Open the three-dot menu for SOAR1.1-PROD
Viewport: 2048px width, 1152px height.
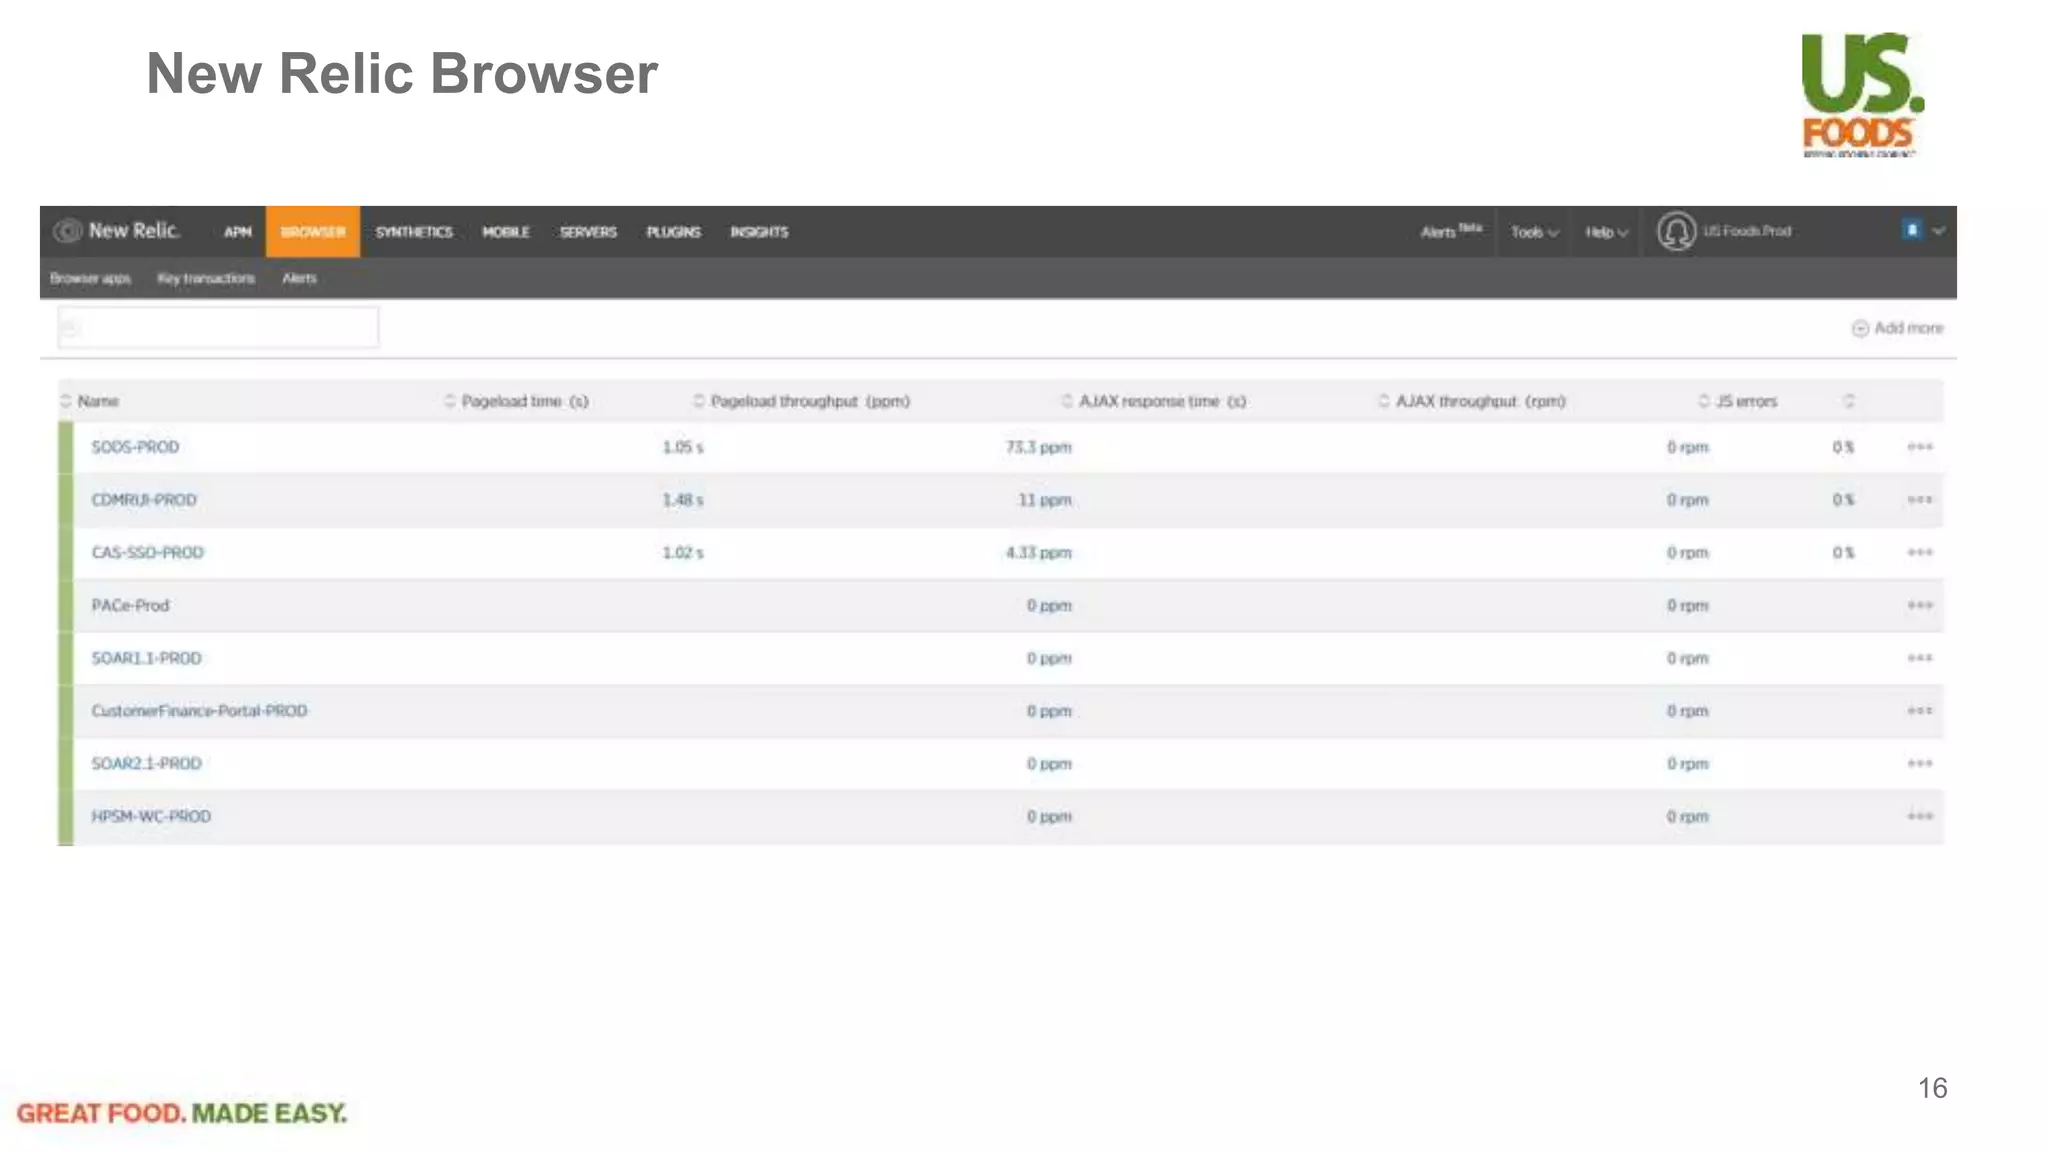(1919, 658)
